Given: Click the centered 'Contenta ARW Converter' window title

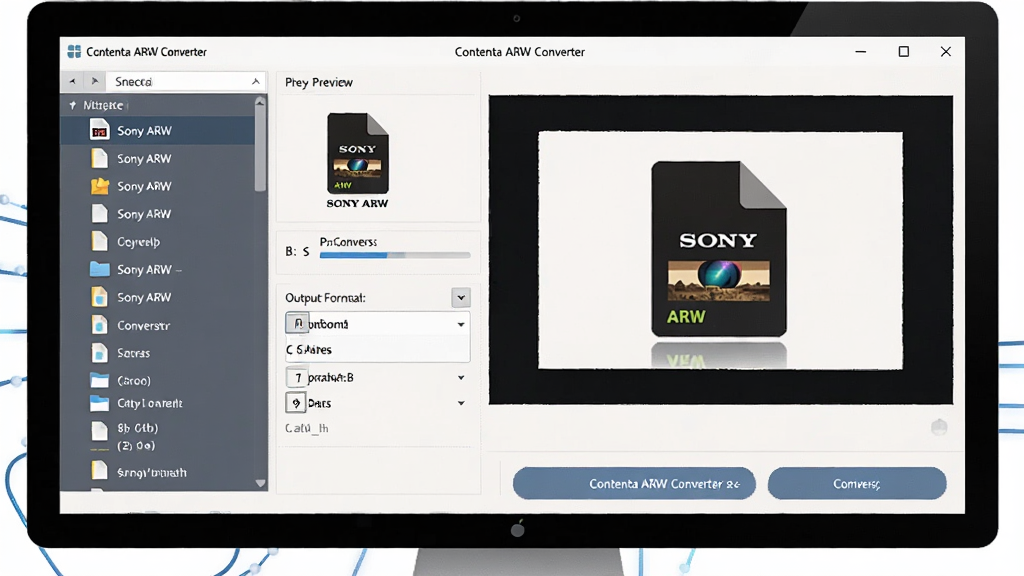Looking at the screenshot, I should tap(520, 52).
